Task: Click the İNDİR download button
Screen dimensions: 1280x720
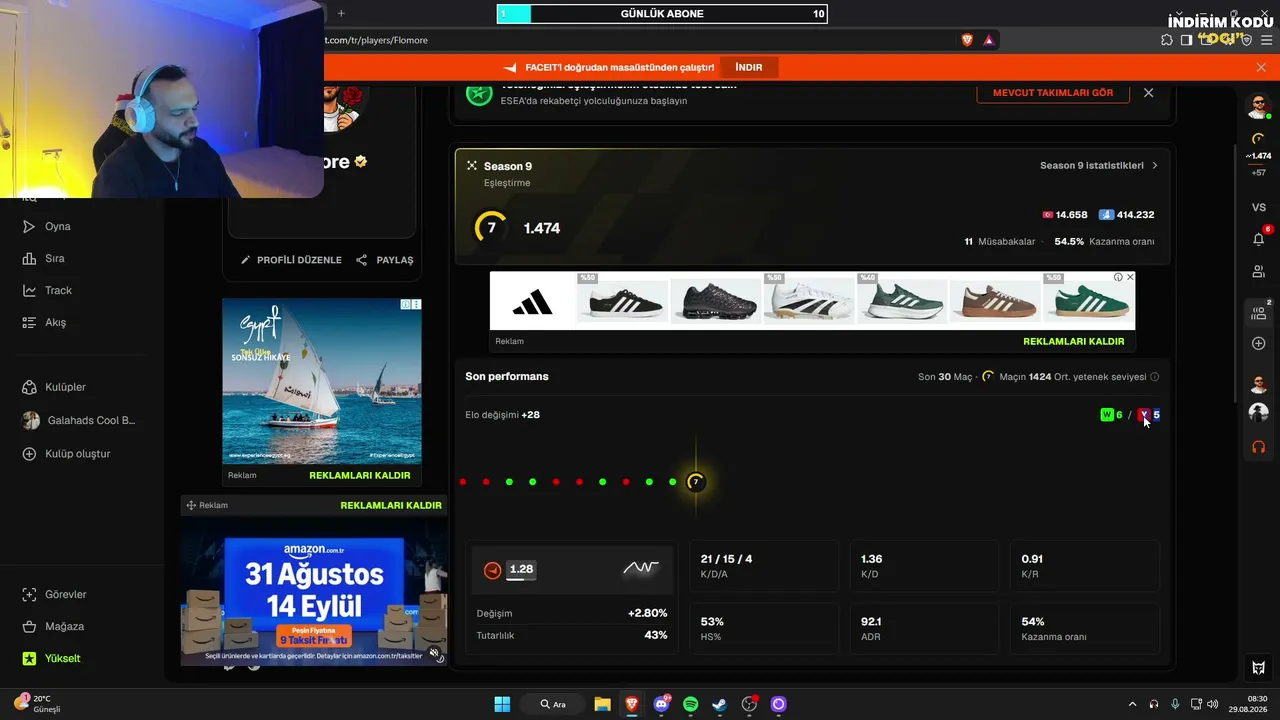Action: pyautogui.click(x=749, y=67)
